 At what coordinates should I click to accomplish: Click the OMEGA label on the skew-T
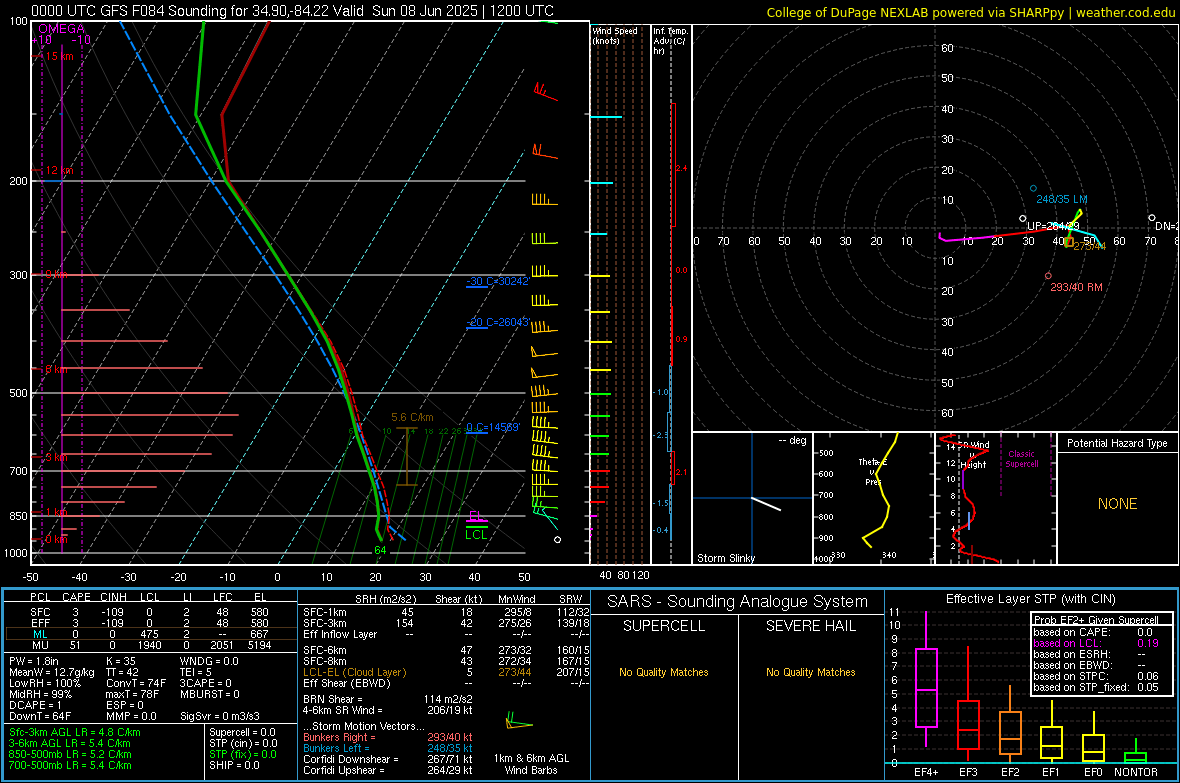click(x=61, y=29)
